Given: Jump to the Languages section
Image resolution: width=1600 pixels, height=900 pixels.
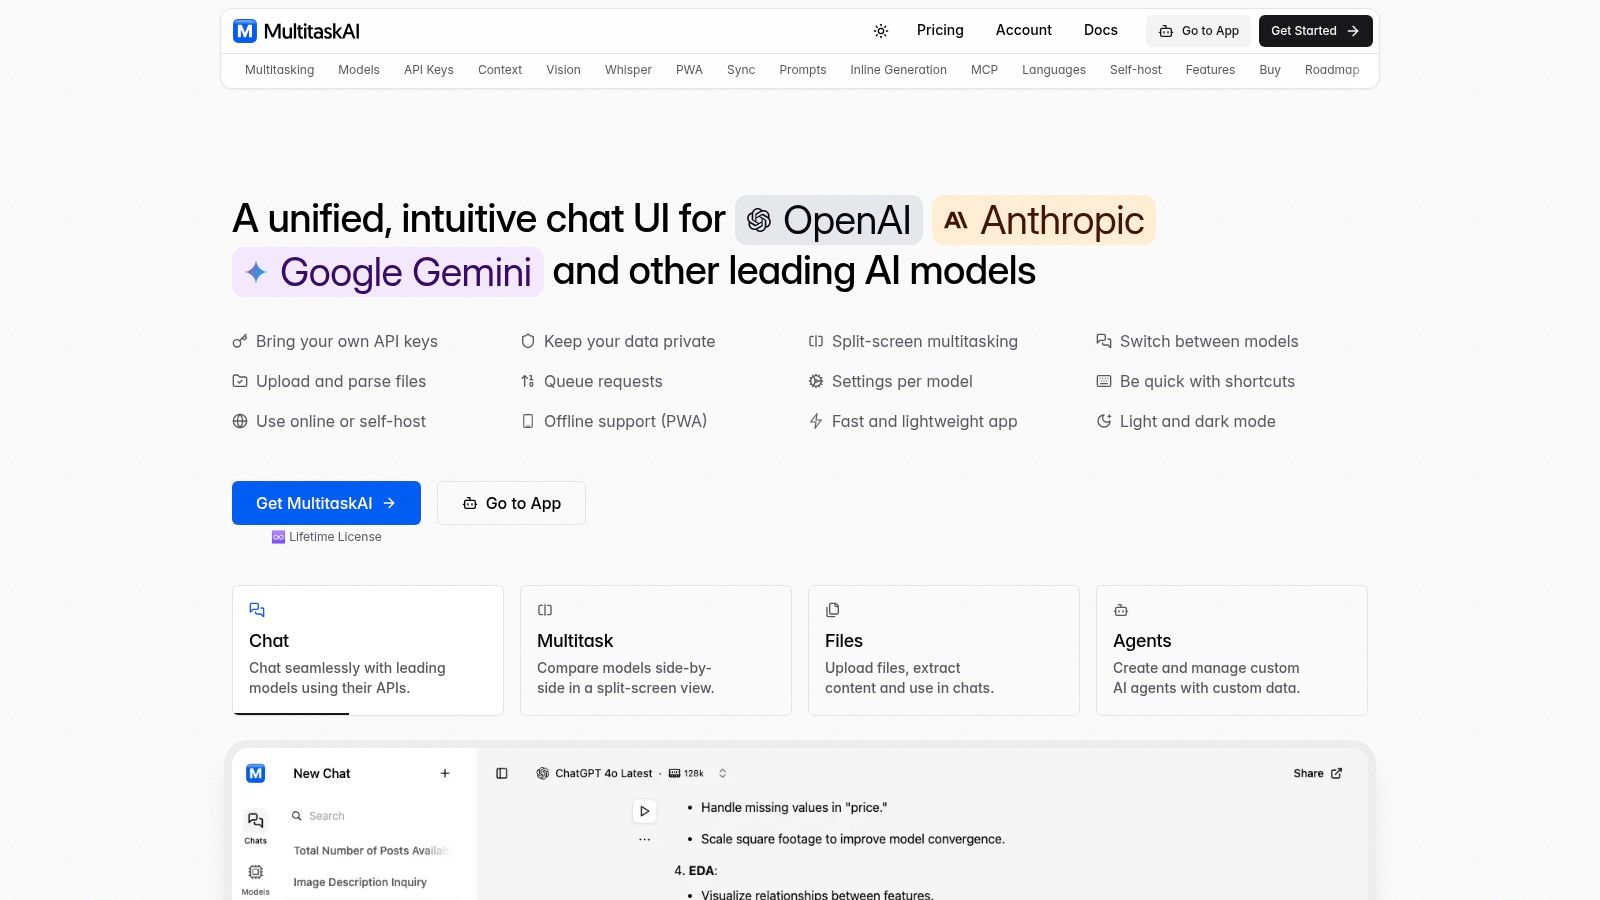Looking at the screenshot, I should (x=1053, y=70).
